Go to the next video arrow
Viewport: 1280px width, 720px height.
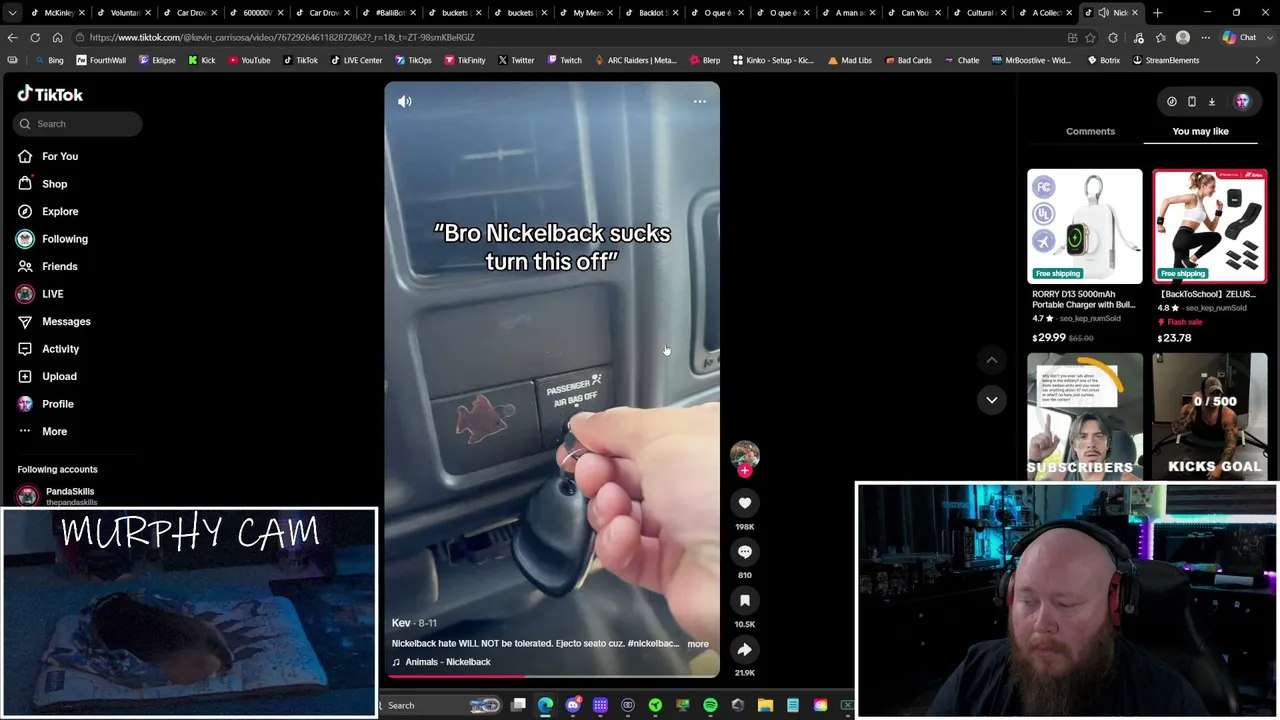pos(992,400)
